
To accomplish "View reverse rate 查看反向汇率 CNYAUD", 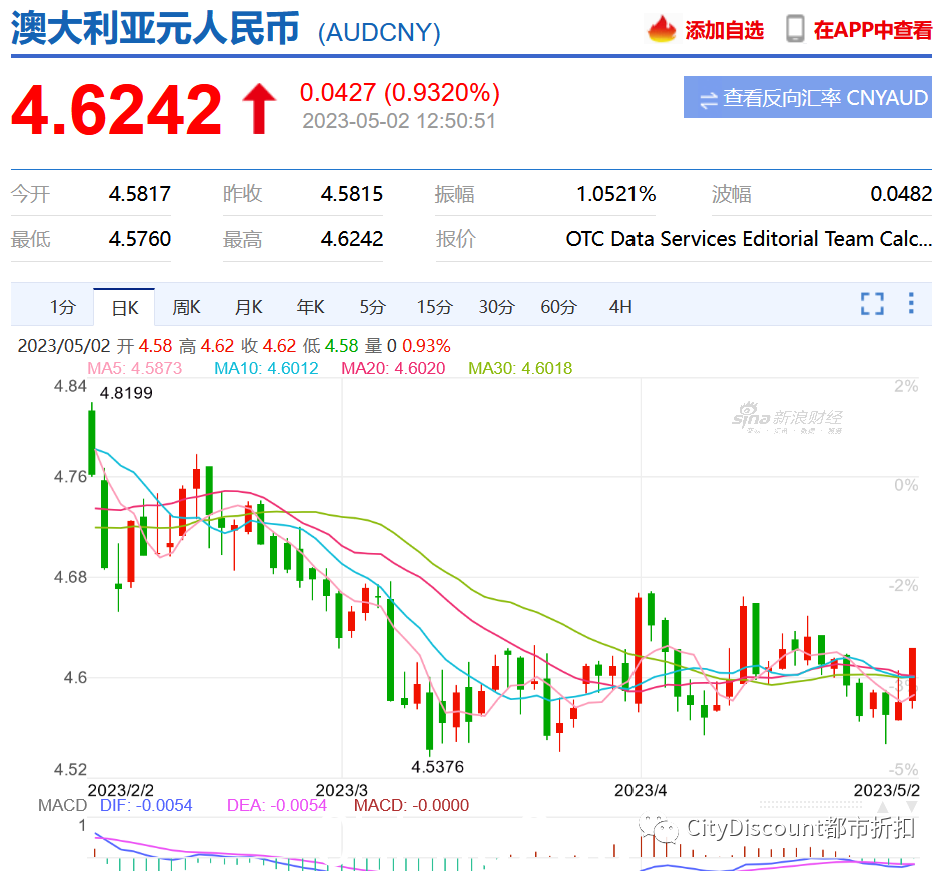I will (x=808, y=97).
